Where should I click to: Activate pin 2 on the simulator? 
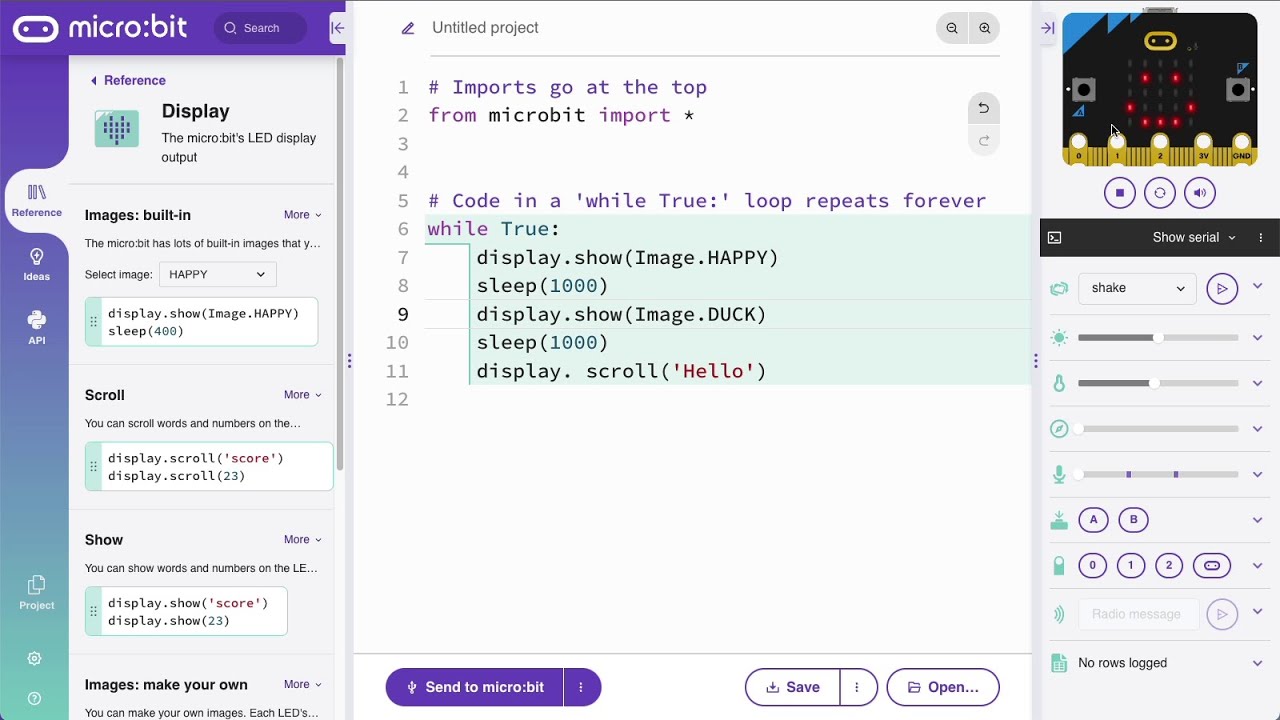pyautogui.click(x=1169, y=565)
